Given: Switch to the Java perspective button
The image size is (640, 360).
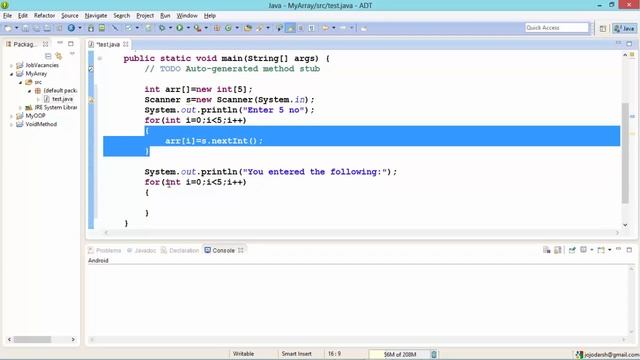Looking at the screenshot, I should pyautogui.click(x=624, y=29).
